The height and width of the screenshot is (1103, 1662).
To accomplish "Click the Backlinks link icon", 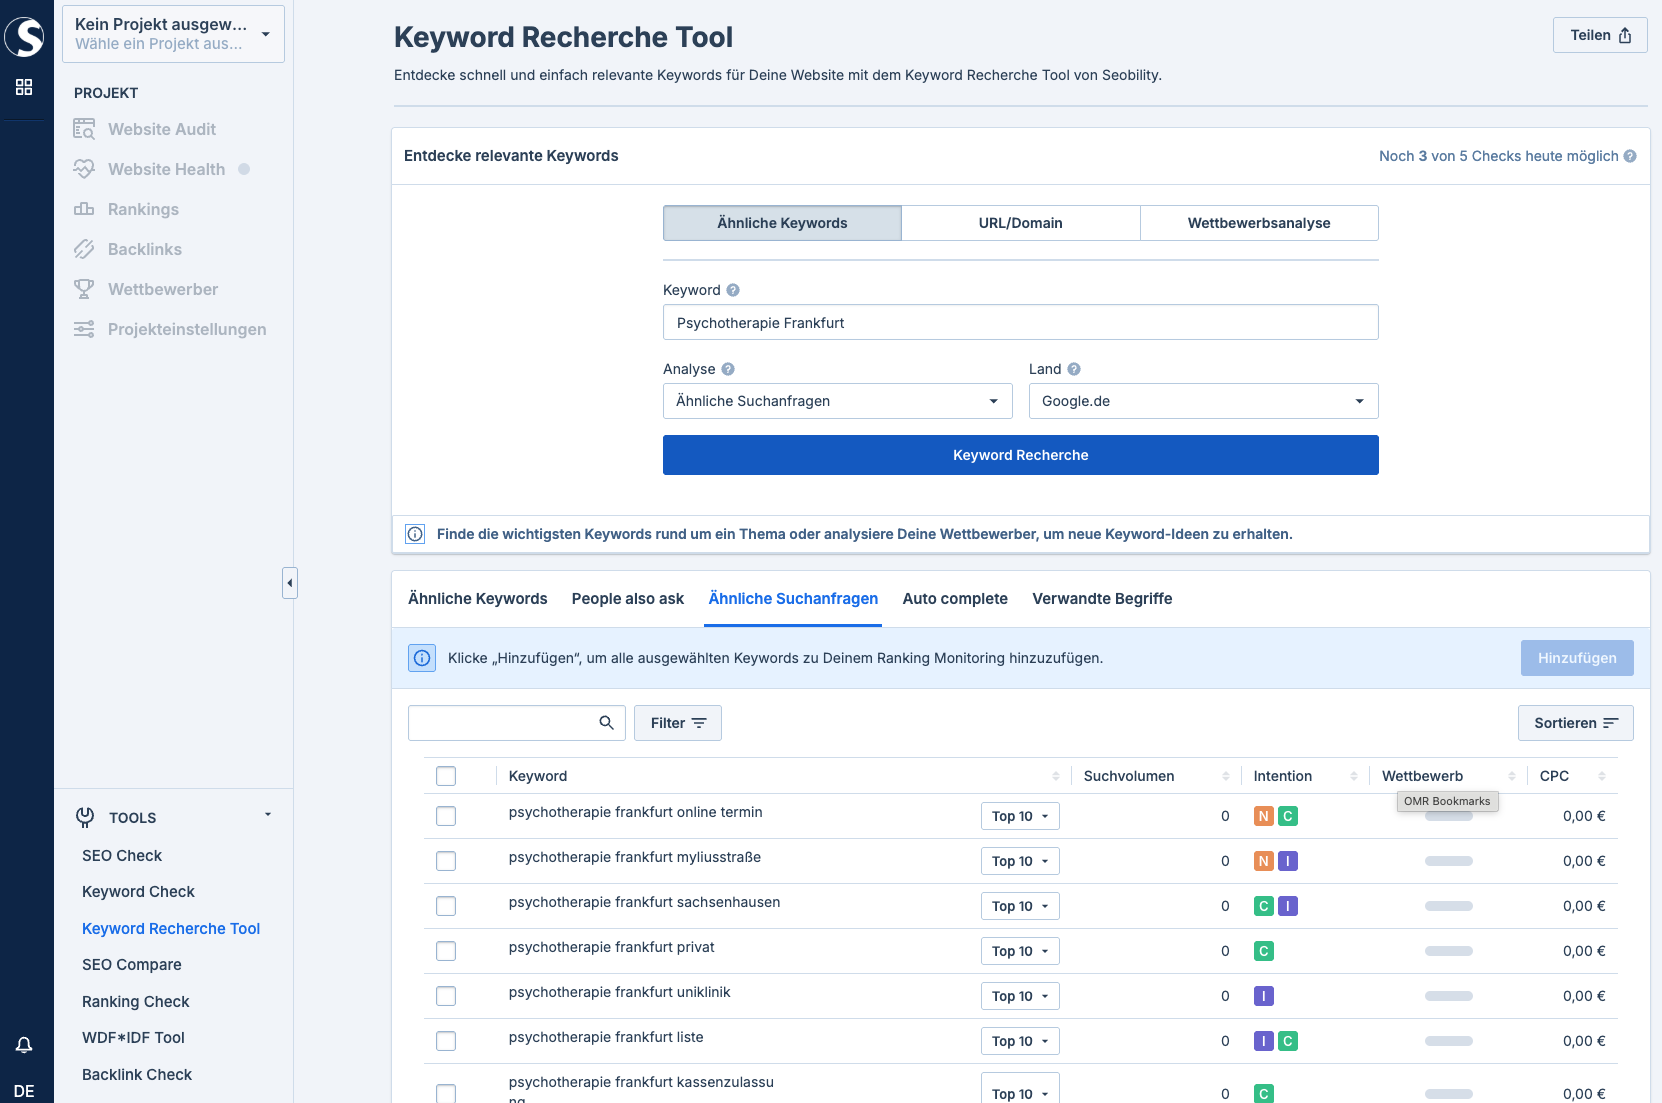I will [84, 249].
